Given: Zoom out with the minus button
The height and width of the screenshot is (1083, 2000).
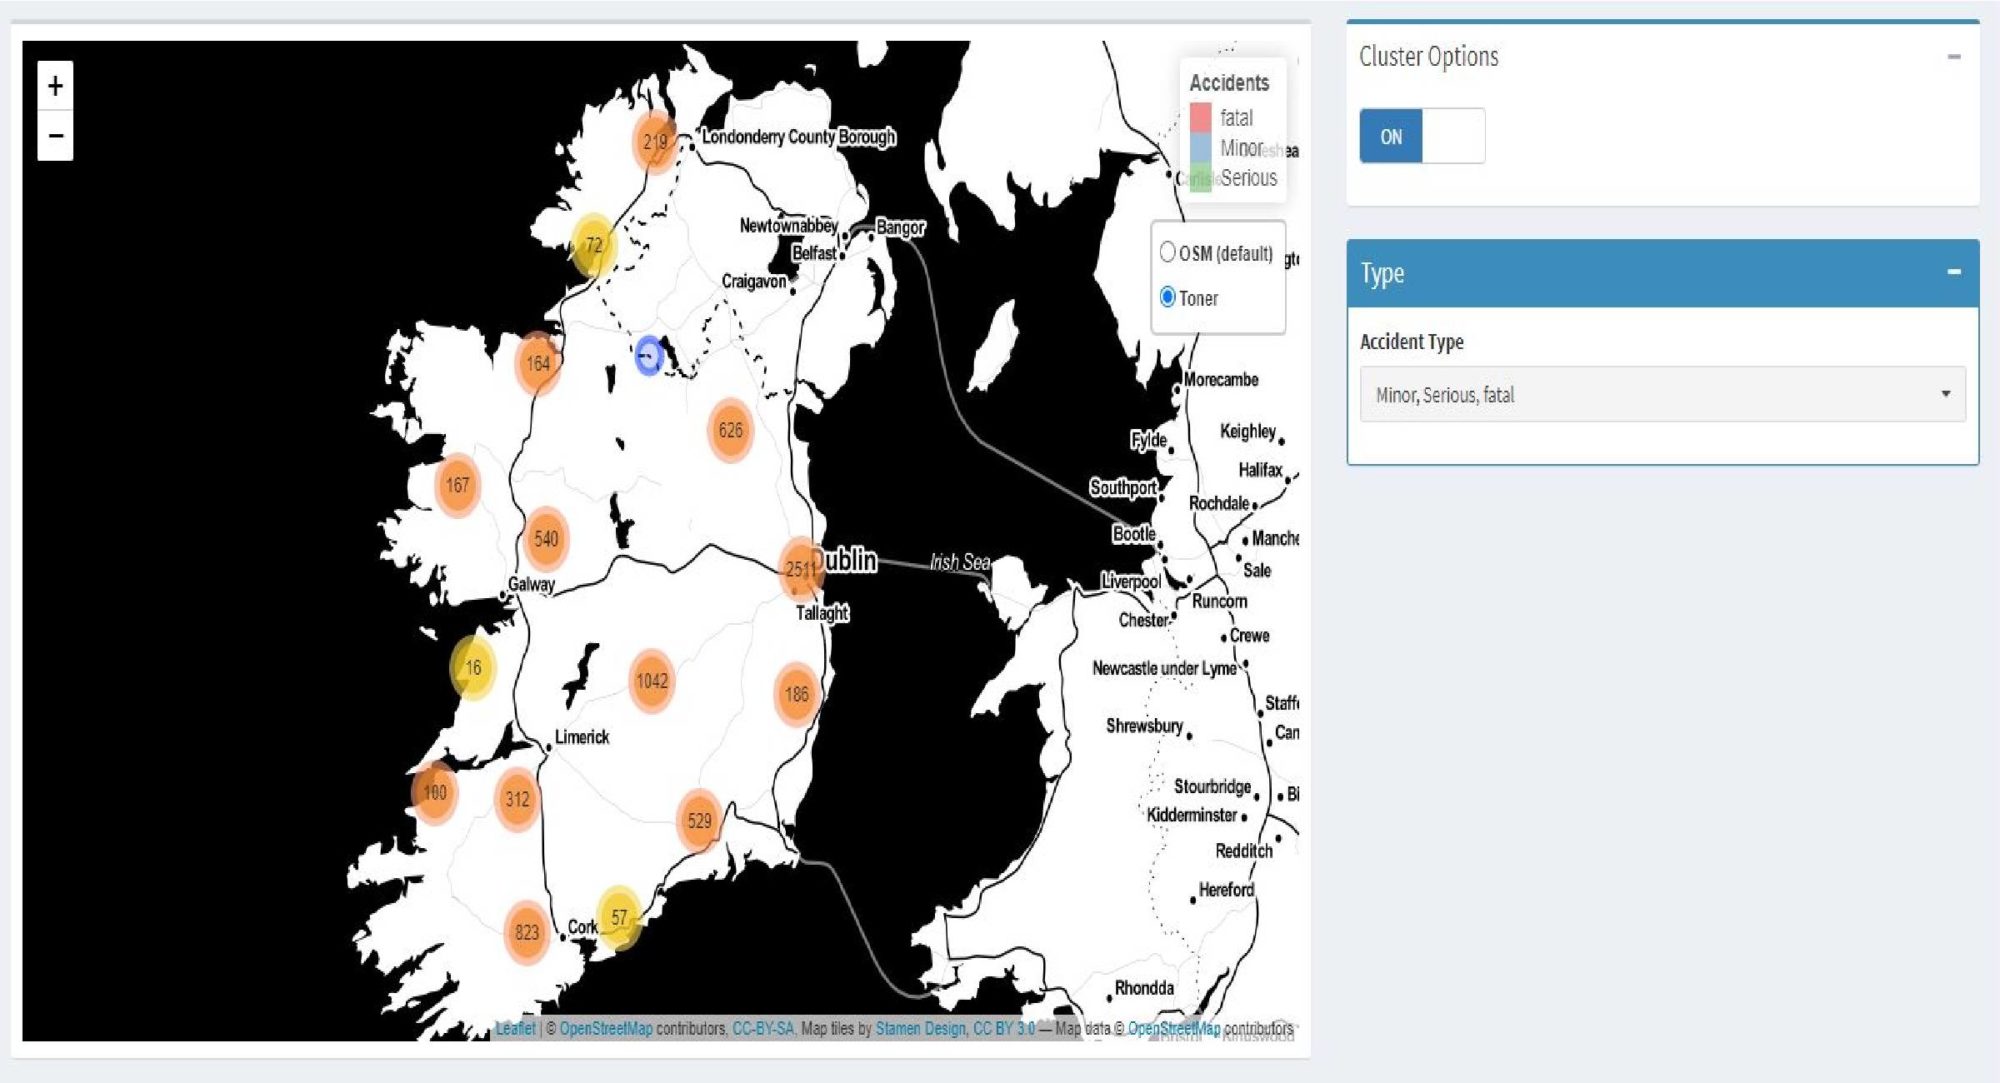Looking at the screenshot, I should coord(55,136).
